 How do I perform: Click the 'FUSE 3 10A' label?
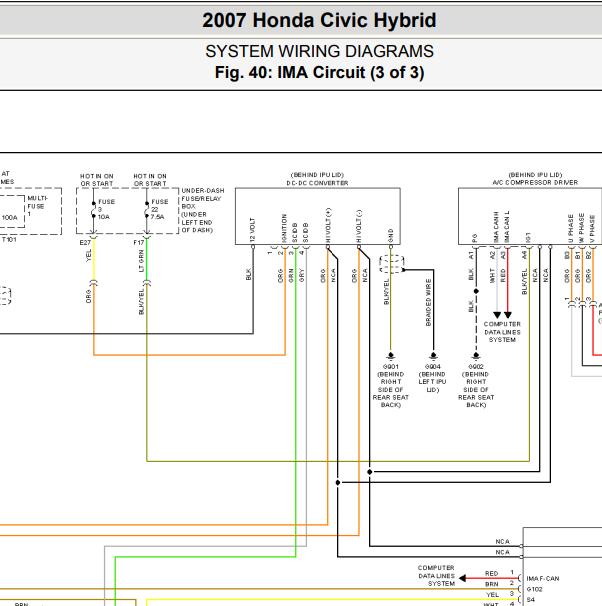click(106, 209)
